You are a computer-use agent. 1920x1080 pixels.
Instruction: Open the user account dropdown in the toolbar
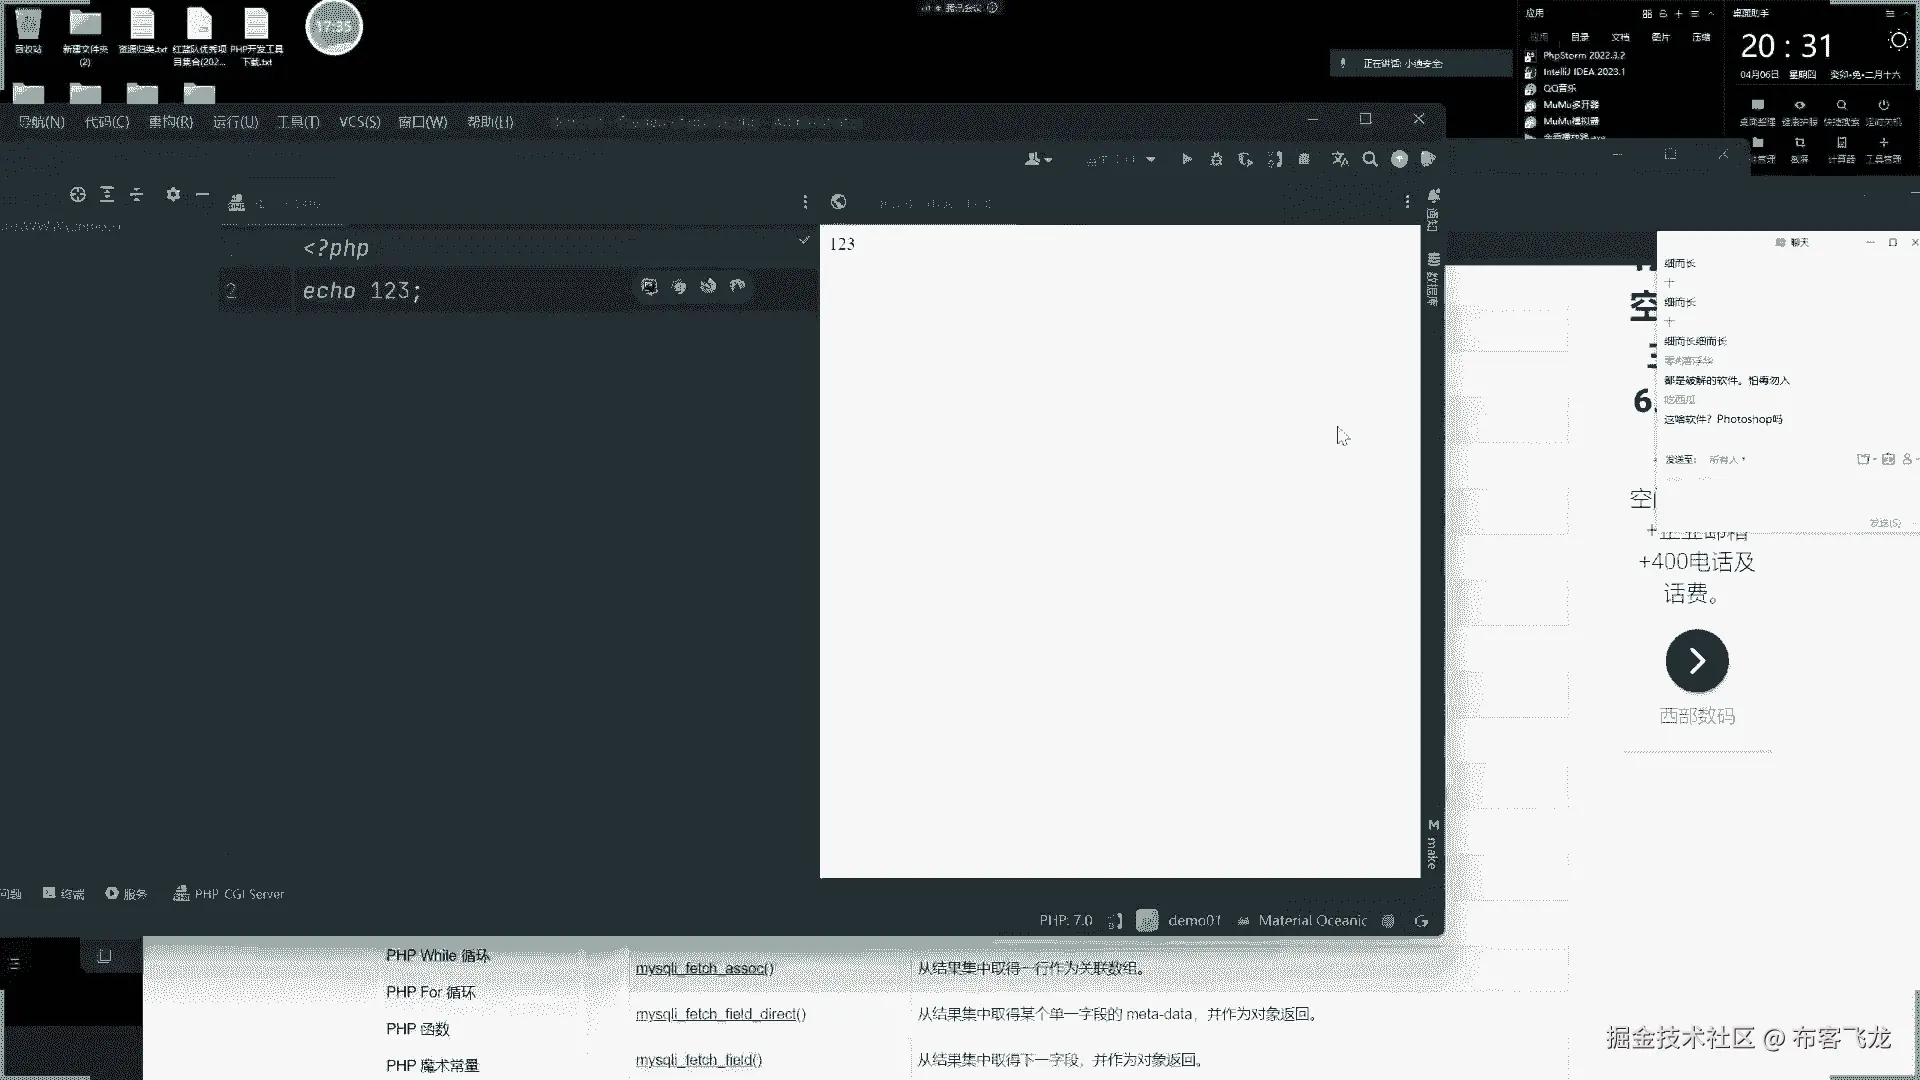tap(1038, 159)
